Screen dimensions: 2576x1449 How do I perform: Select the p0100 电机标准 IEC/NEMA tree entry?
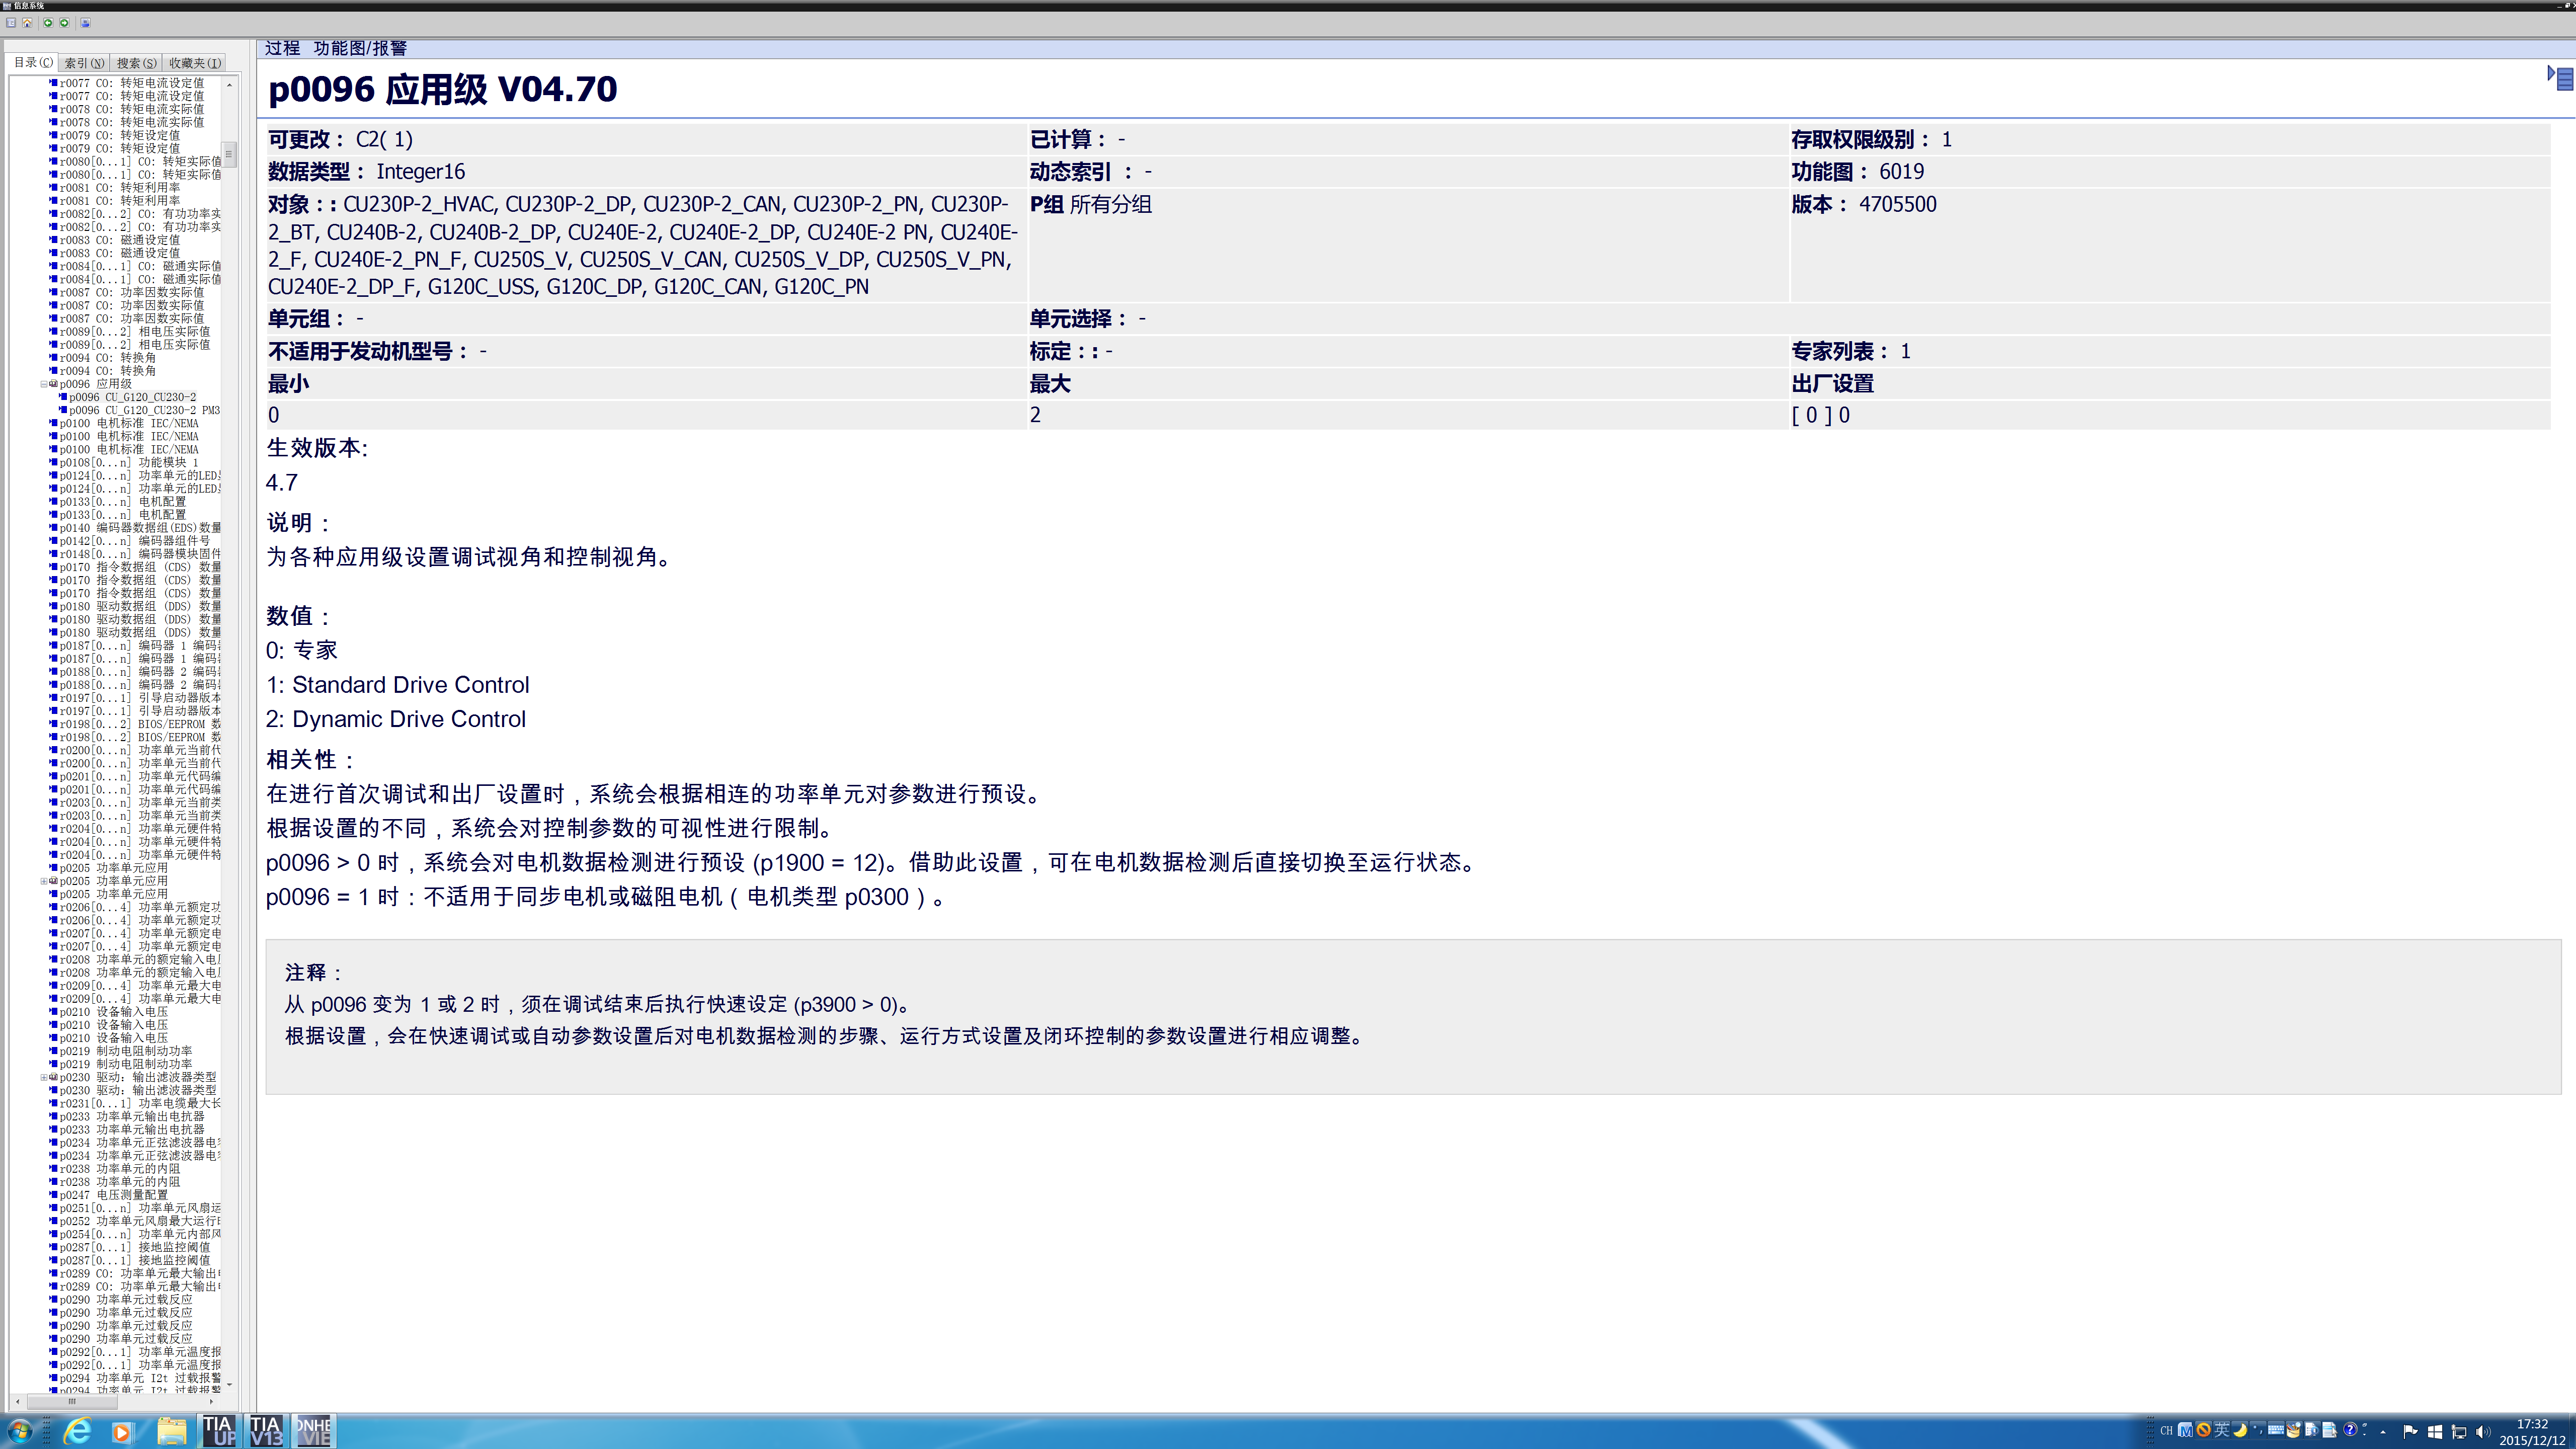pos(128,423)
